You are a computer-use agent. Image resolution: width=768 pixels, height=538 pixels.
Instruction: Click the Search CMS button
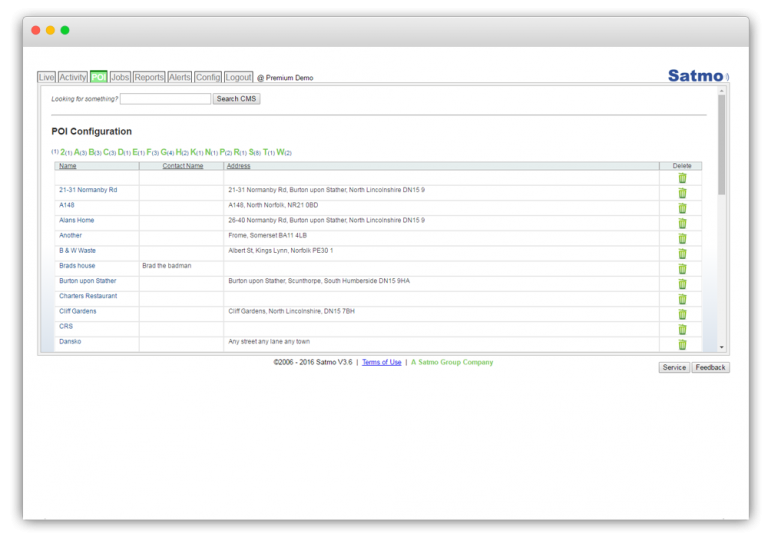(237, 99)
